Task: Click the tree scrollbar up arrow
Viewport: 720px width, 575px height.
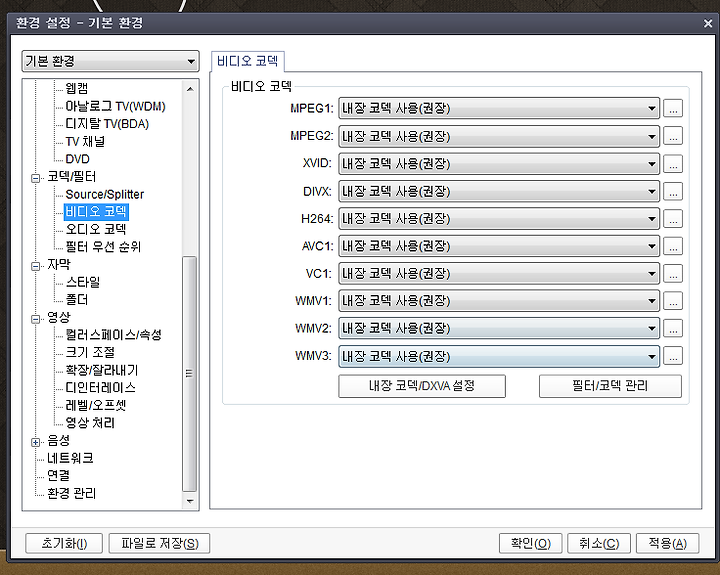Action: coord(190,89)
